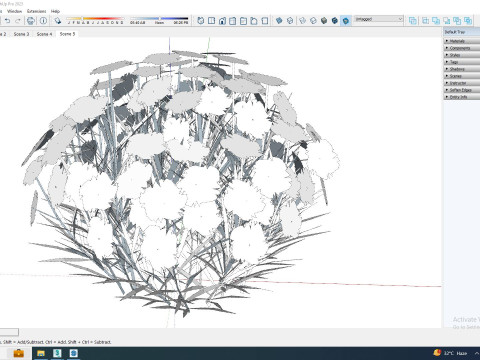This screenshot has width=480, height=360.
Task: Expand the Entity Info panel
Action: [x=462, y=97]
